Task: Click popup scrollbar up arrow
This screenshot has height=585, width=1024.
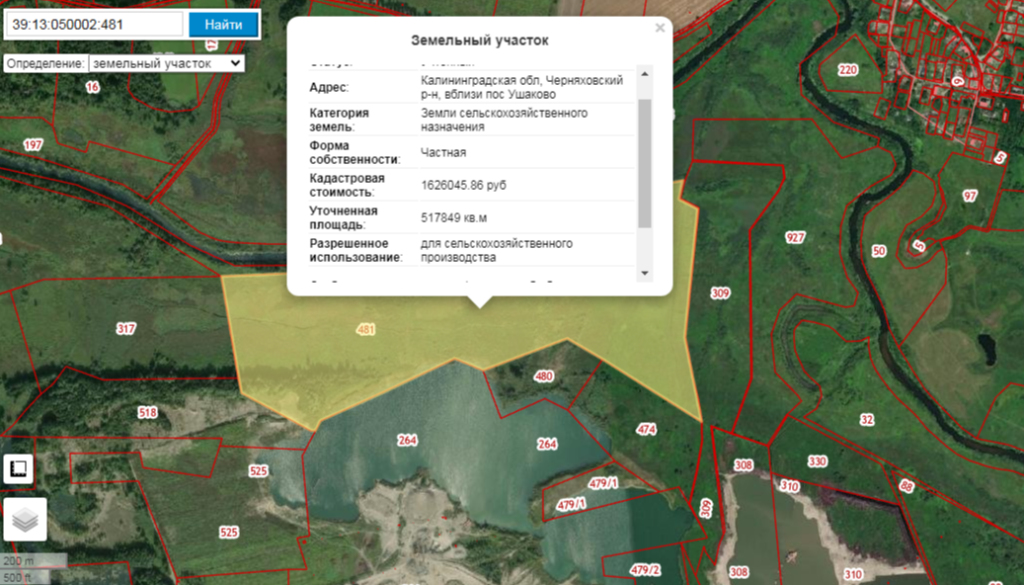Action: pos(645,74)
